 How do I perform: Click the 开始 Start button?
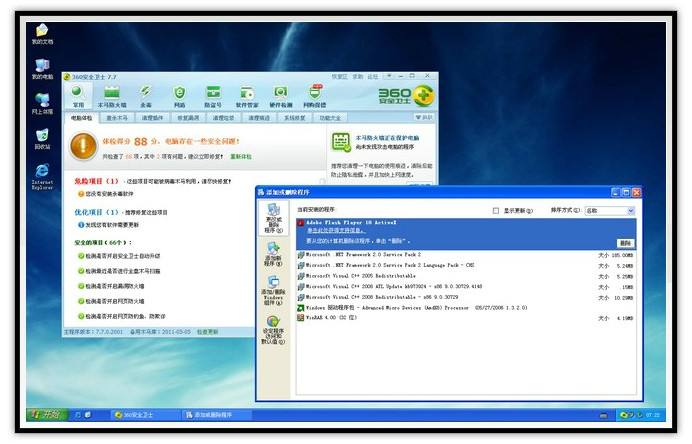pyautogui.click(x=46, y=414)
